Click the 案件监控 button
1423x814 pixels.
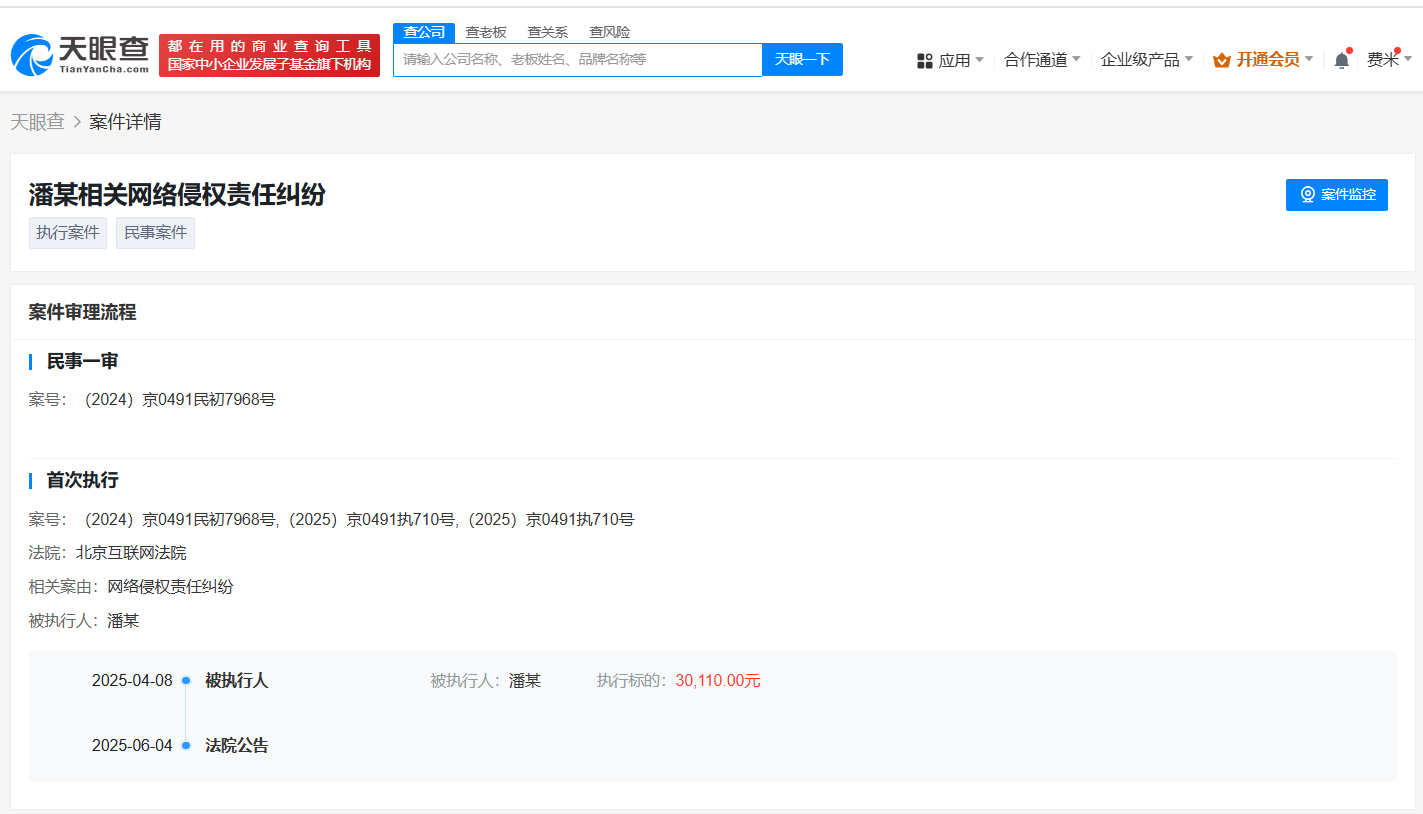coord(1337,195)
